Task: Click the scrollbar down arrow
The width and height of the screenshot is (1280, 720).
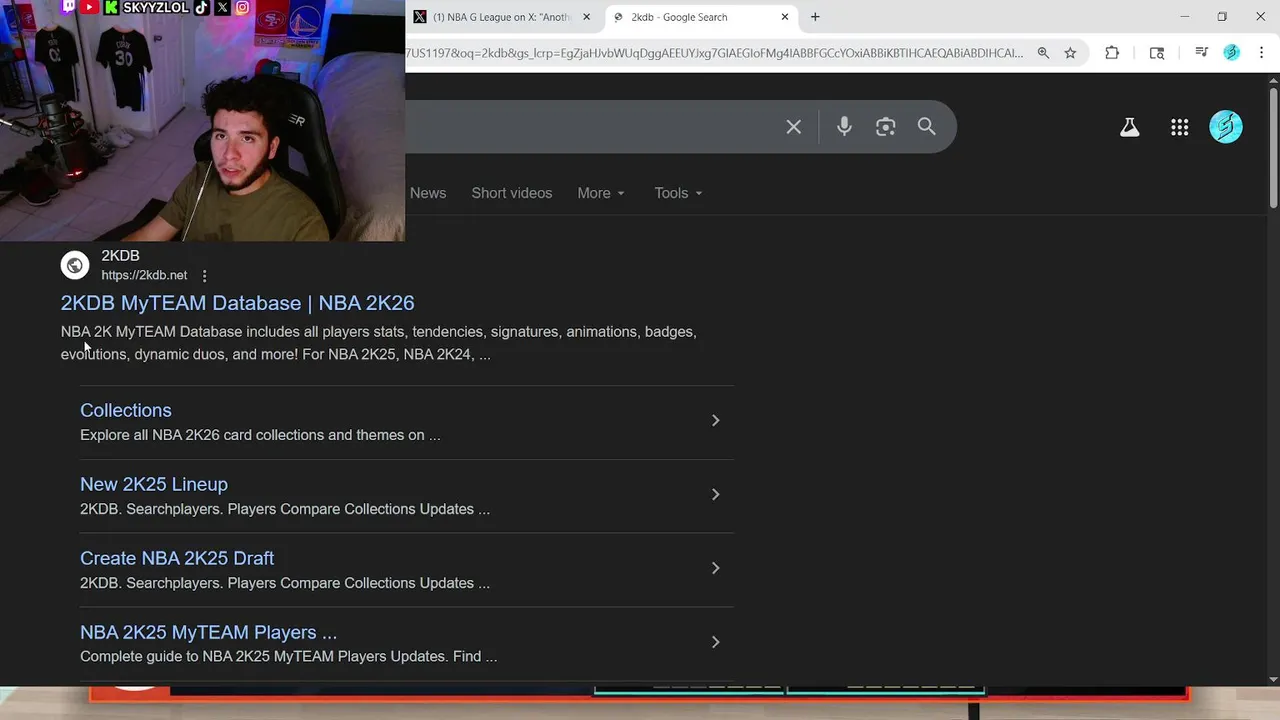Action: tap(1273, 680)
